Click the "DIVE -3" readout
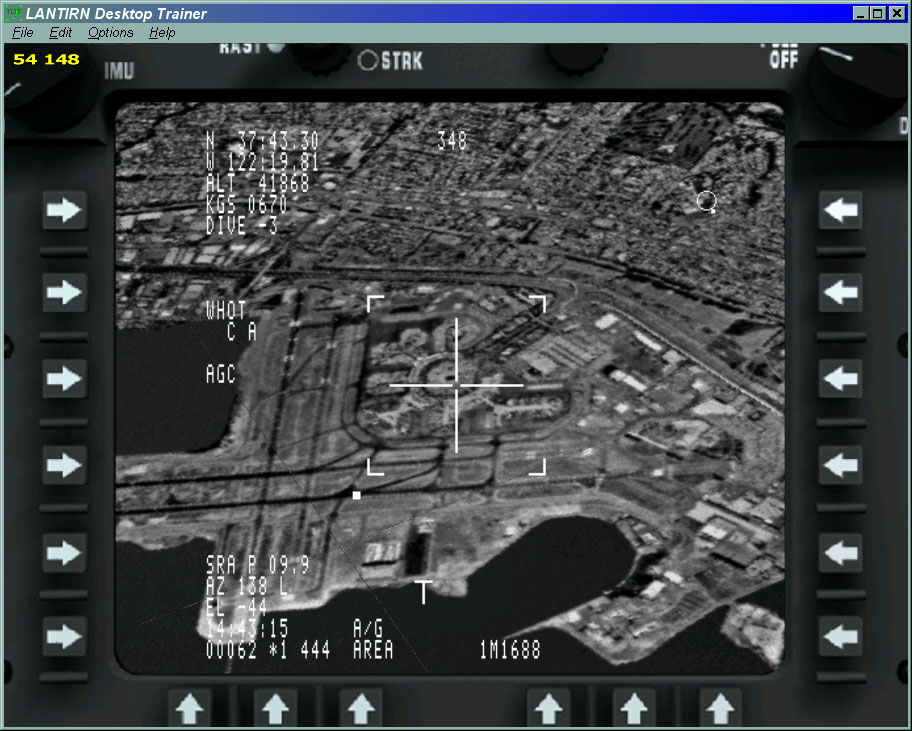 [x=242, y=225]
